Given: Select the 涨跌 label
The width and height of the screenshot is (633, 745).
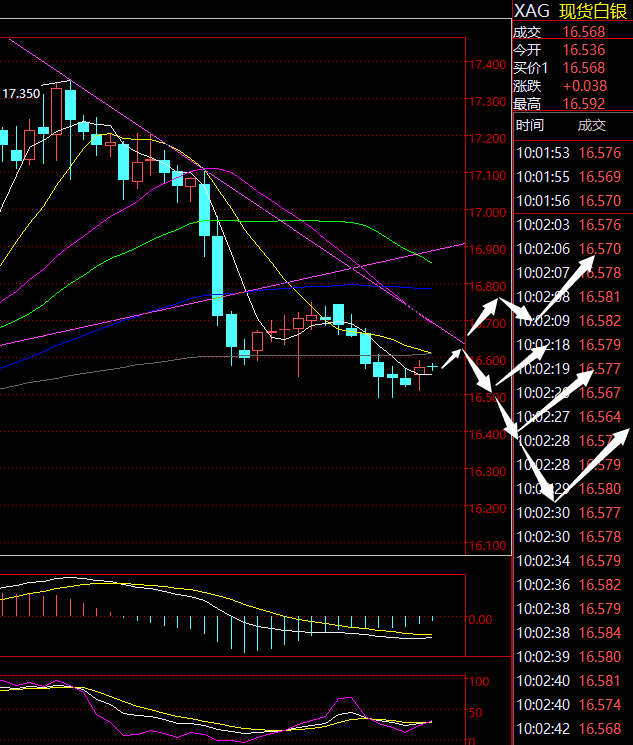Looking at the screenshot, I should click(527, 86).
